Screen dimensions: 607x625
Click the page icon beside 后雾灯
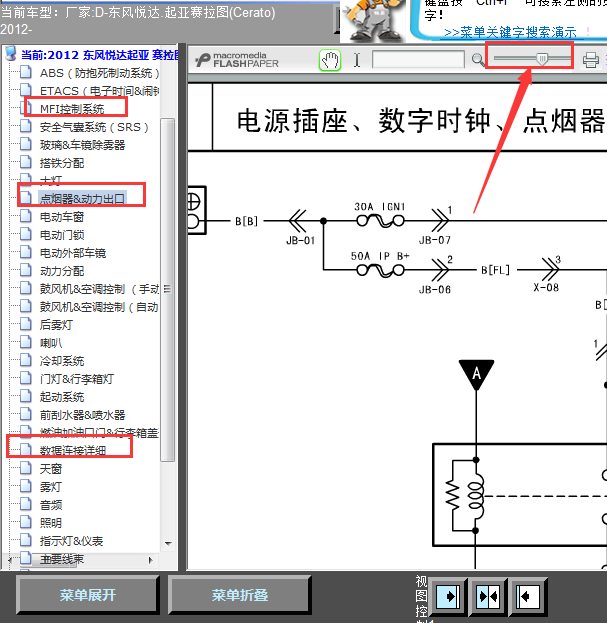pyautogui.click(x=26, y=324)
